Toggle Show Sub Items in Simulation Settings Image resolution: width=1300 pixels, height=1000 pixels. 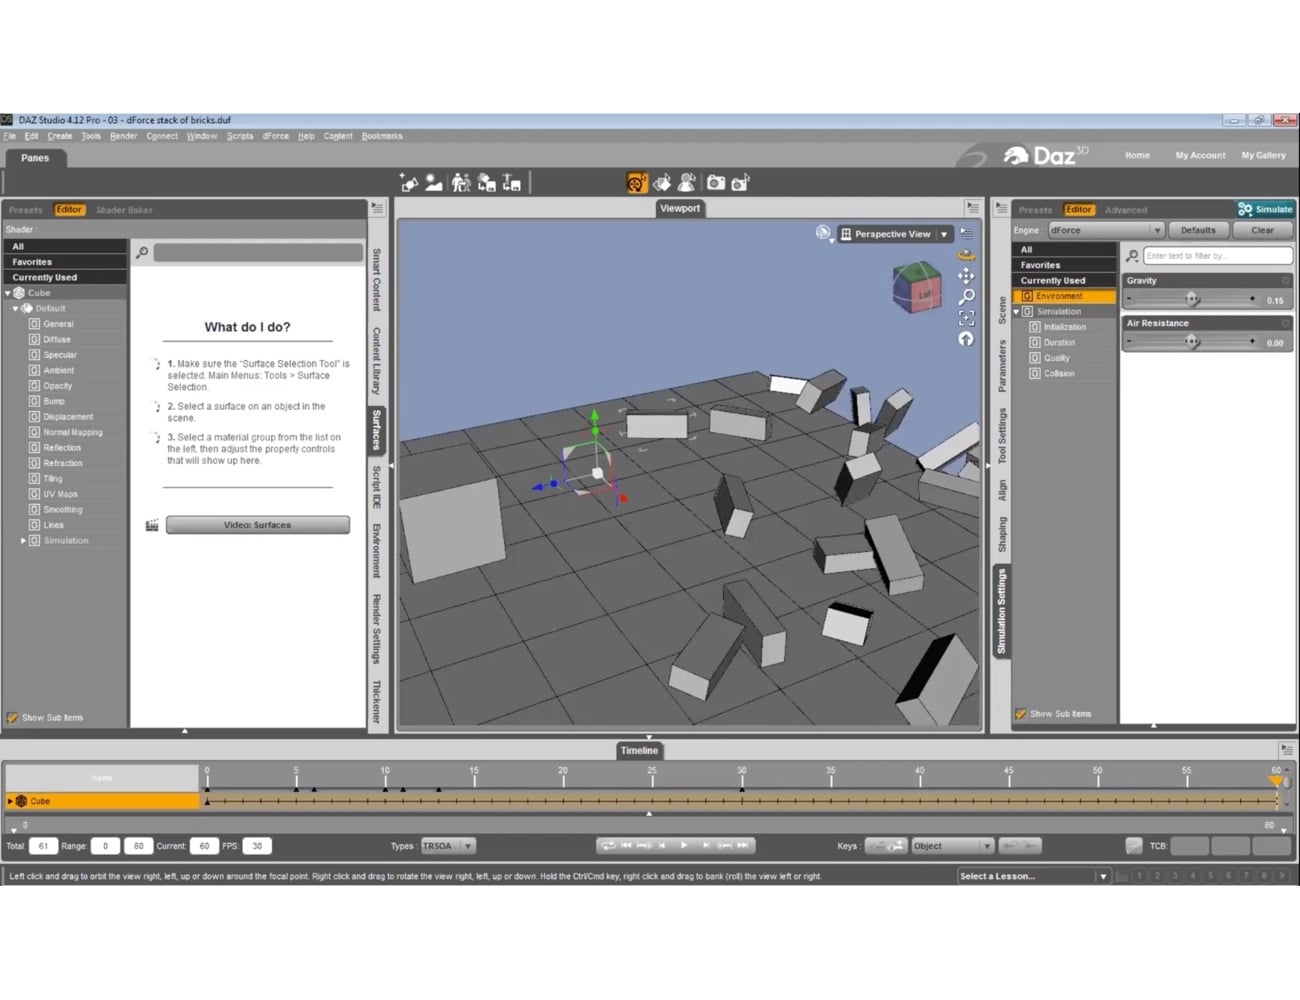(1021, 714)
